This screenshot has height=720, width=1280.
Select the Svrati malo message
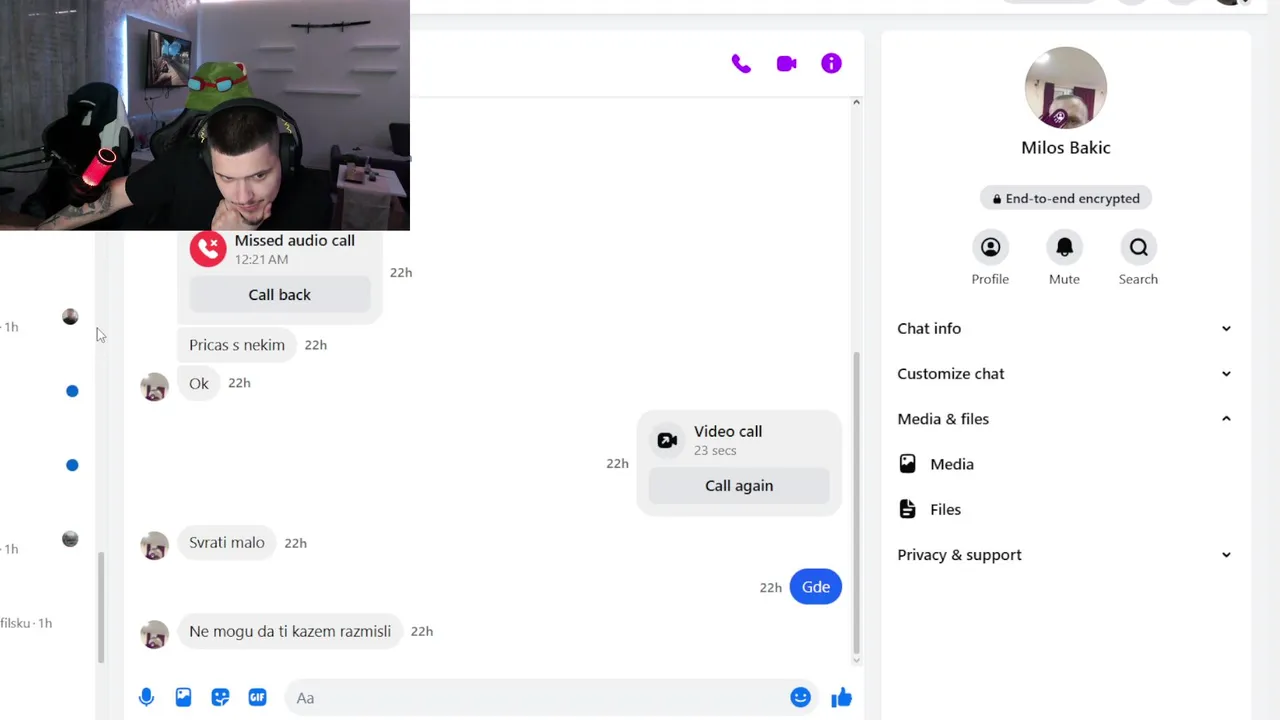tap(227, 543)
